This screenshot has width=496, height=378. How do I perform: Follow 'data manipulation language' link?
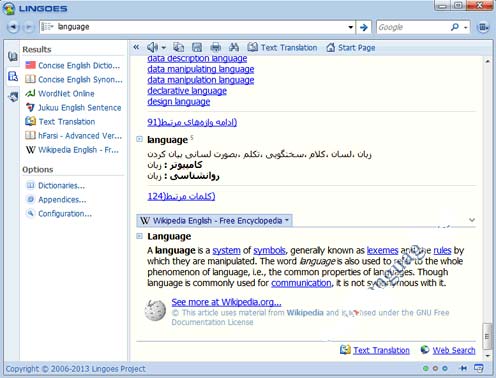pos(201,80)
